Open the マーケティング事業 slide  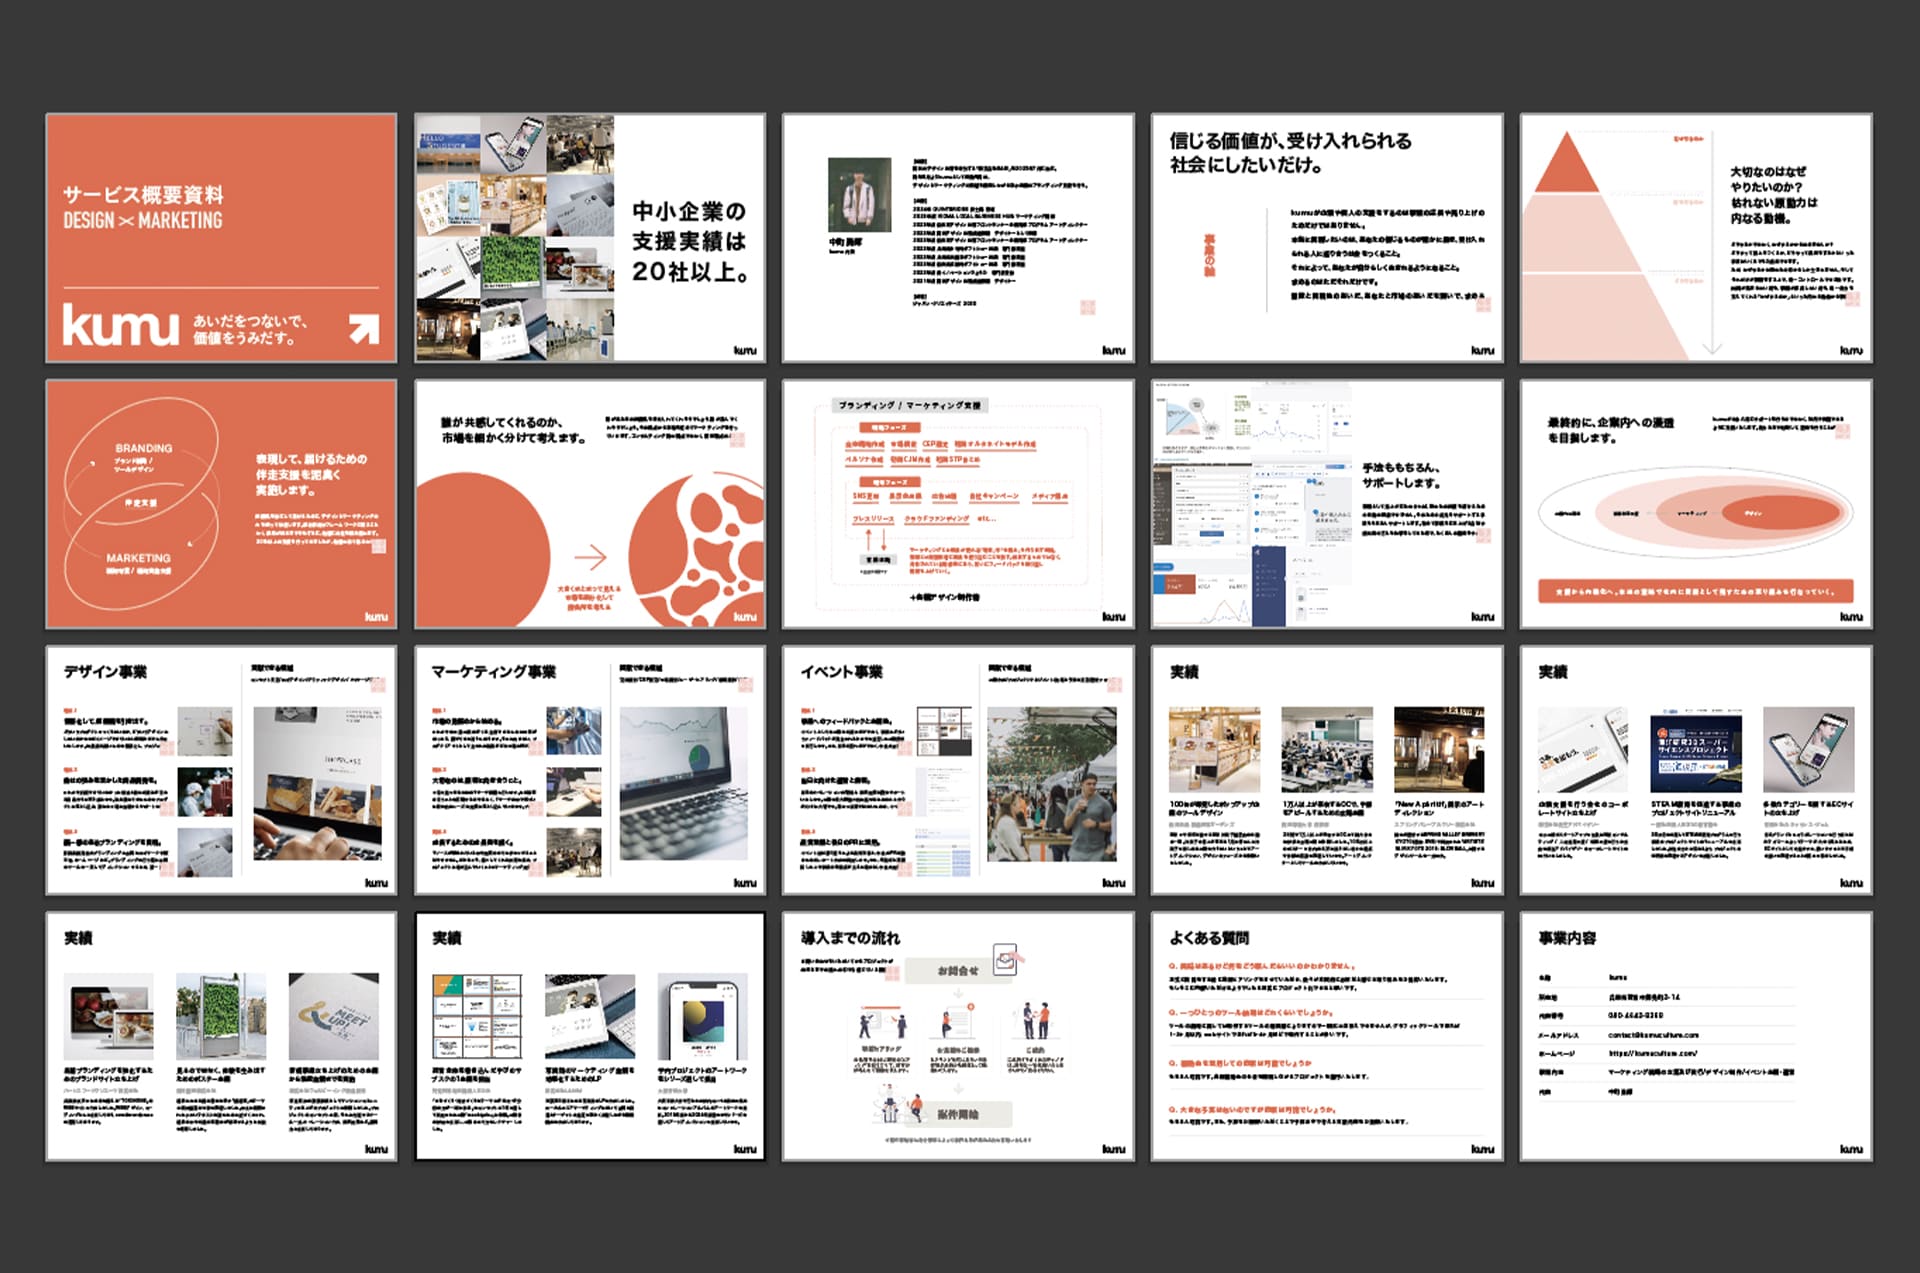click(590, 770)
